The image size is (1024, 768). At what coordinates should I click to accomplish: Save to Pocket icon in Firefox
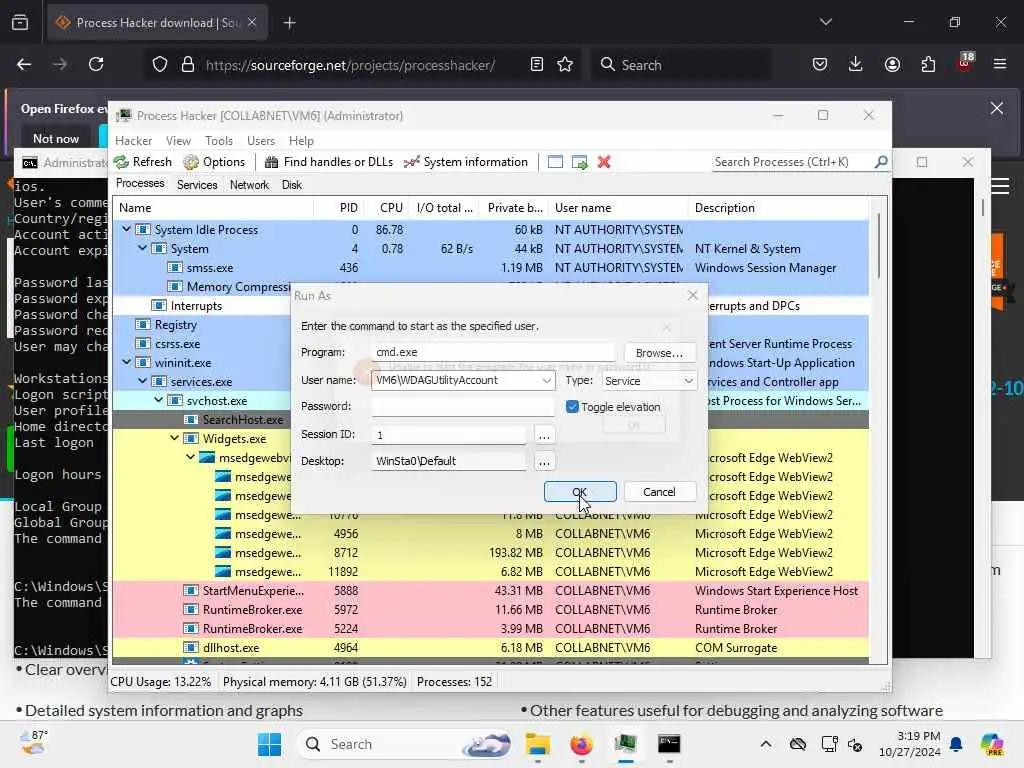820,65
